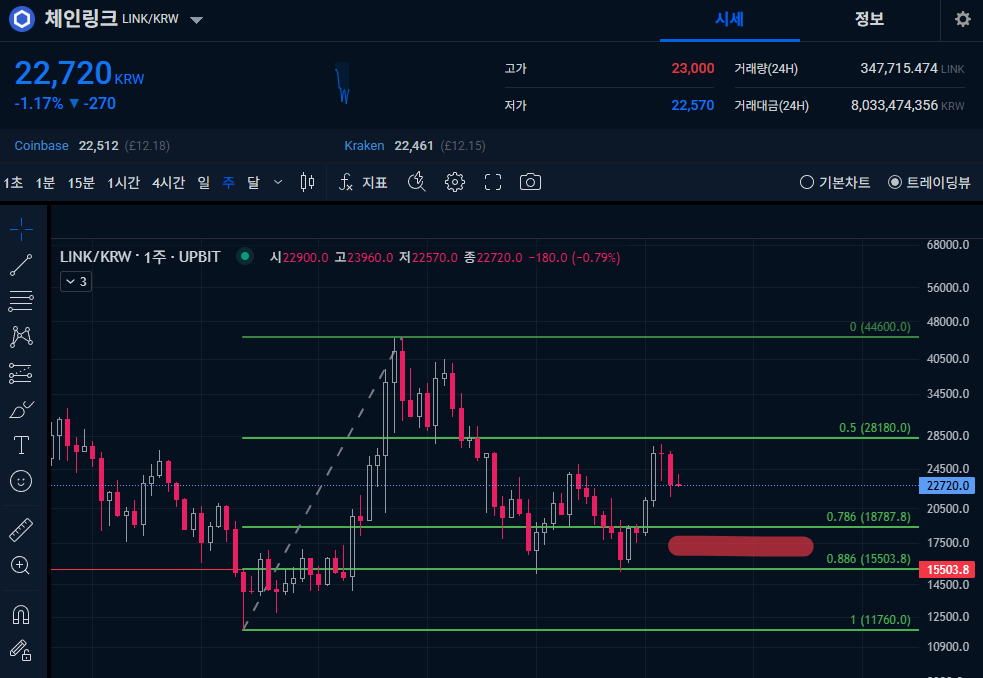Select the 기본차트 radio option

coord(835,183)
